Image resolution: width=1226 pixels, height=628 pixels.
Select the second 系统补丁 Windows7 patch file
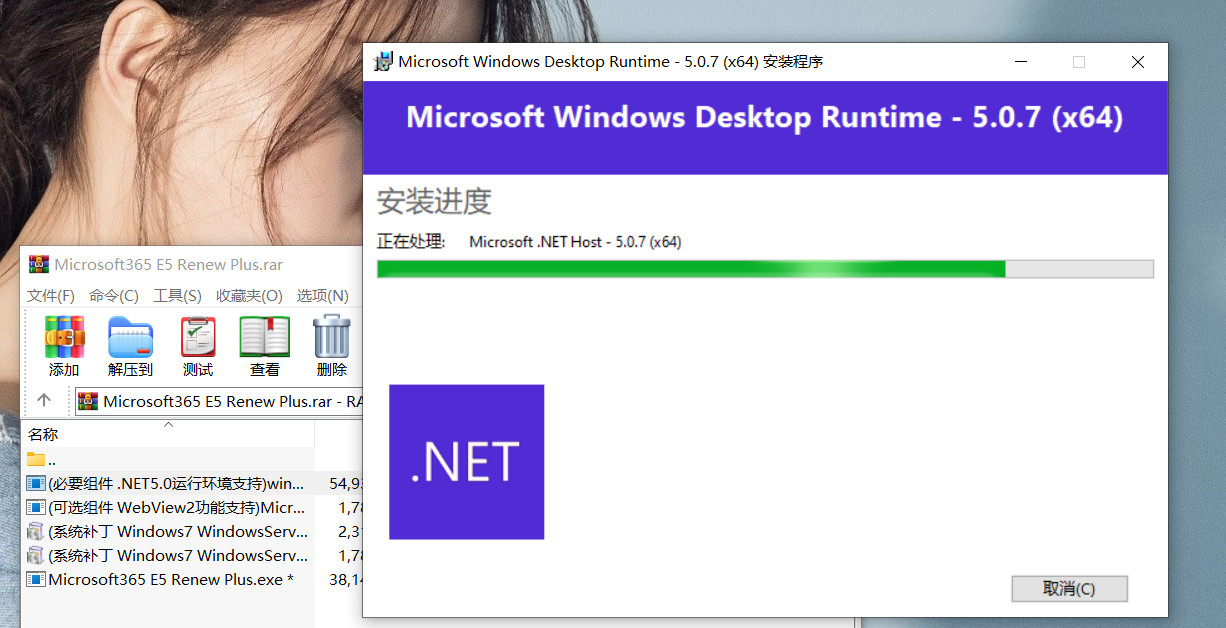[x=178, y=555]
